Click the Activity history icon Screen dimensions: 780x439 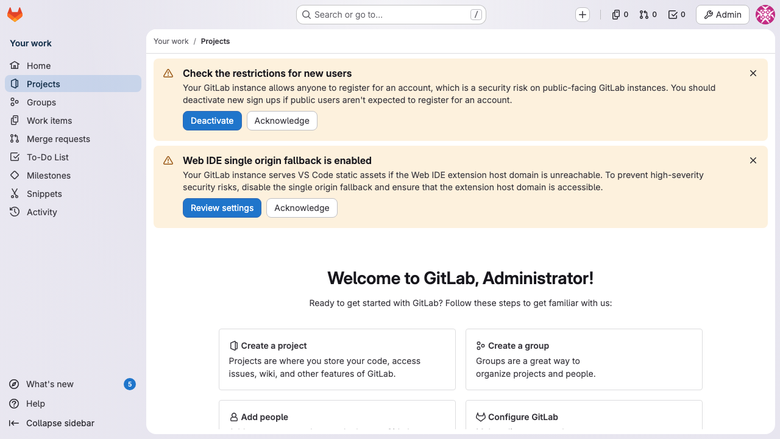pos(14,212)
